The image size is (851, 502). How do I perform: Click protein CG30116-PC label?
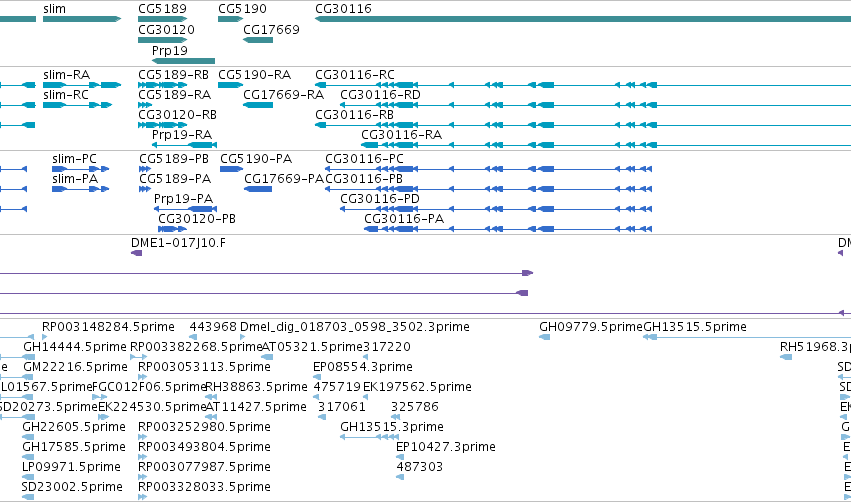point(364,158)
